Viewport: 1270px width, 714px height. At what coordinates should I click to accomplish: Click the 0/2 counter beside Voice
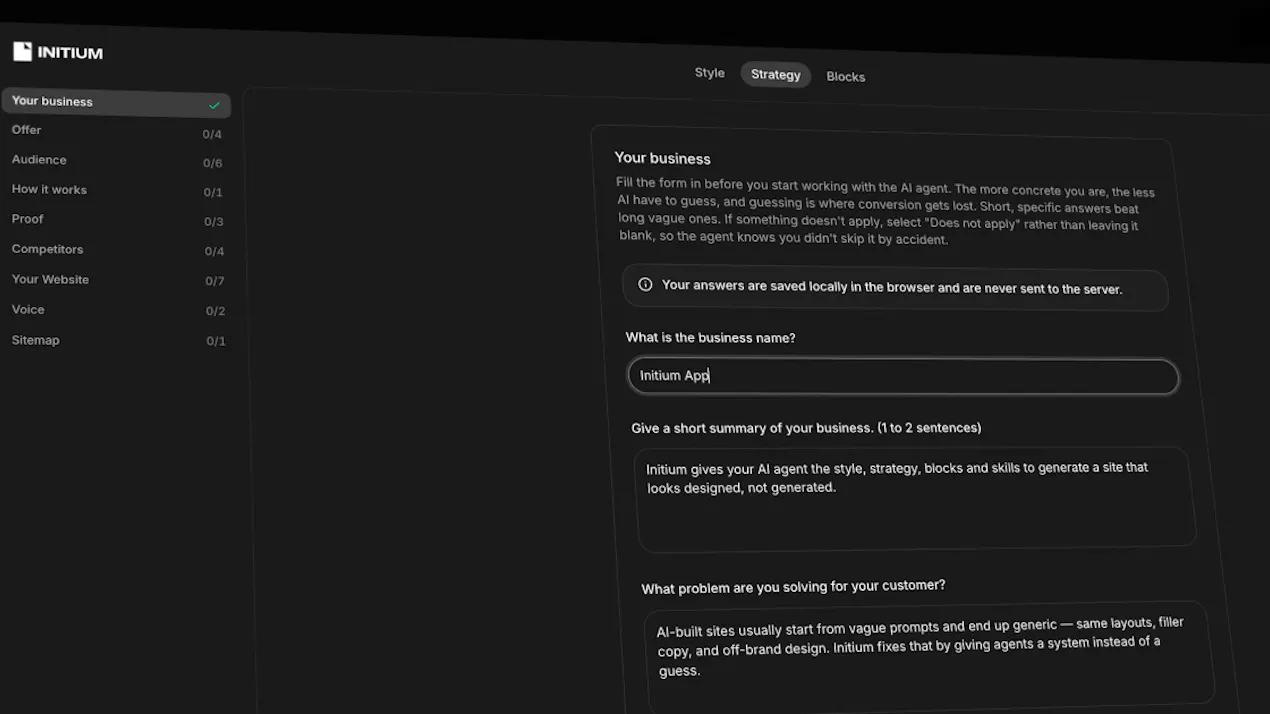click(215, 311)
